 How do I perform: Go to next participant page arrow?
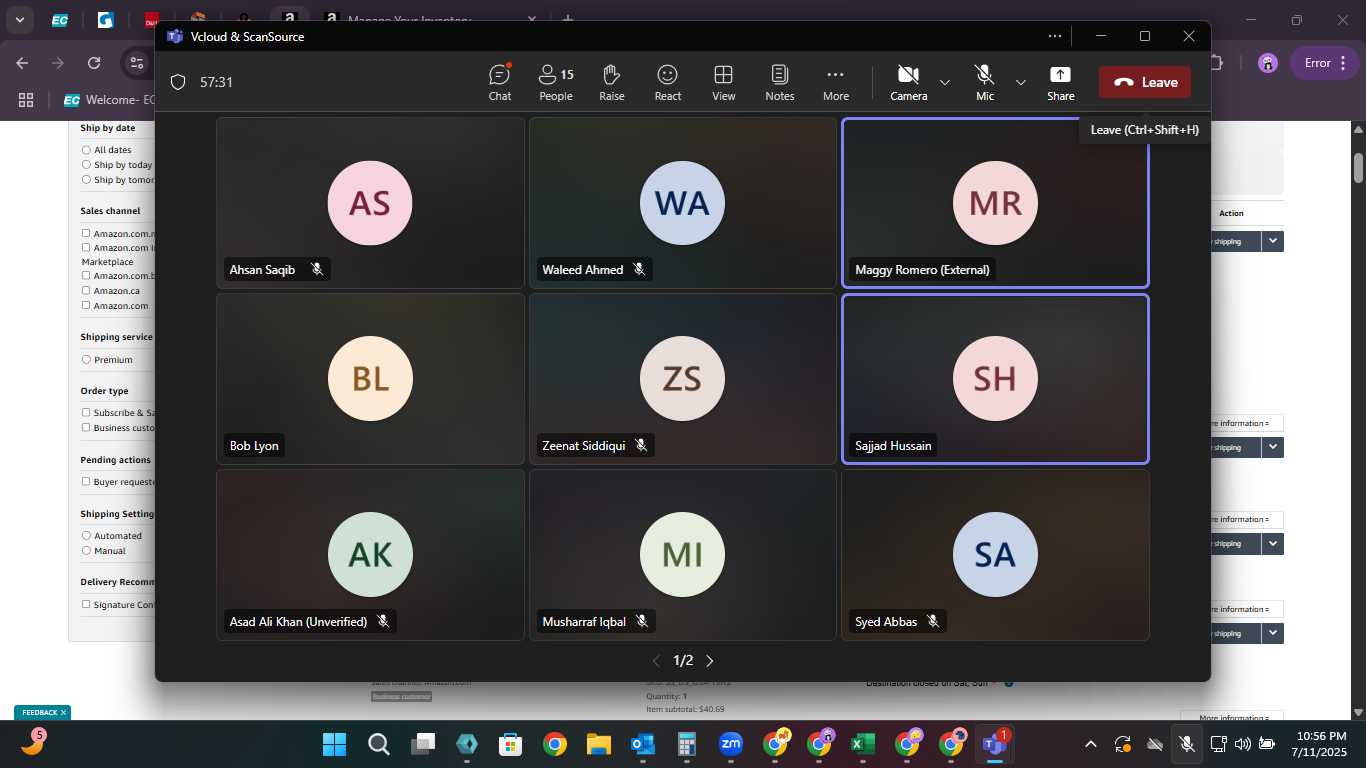click(710, 661)
